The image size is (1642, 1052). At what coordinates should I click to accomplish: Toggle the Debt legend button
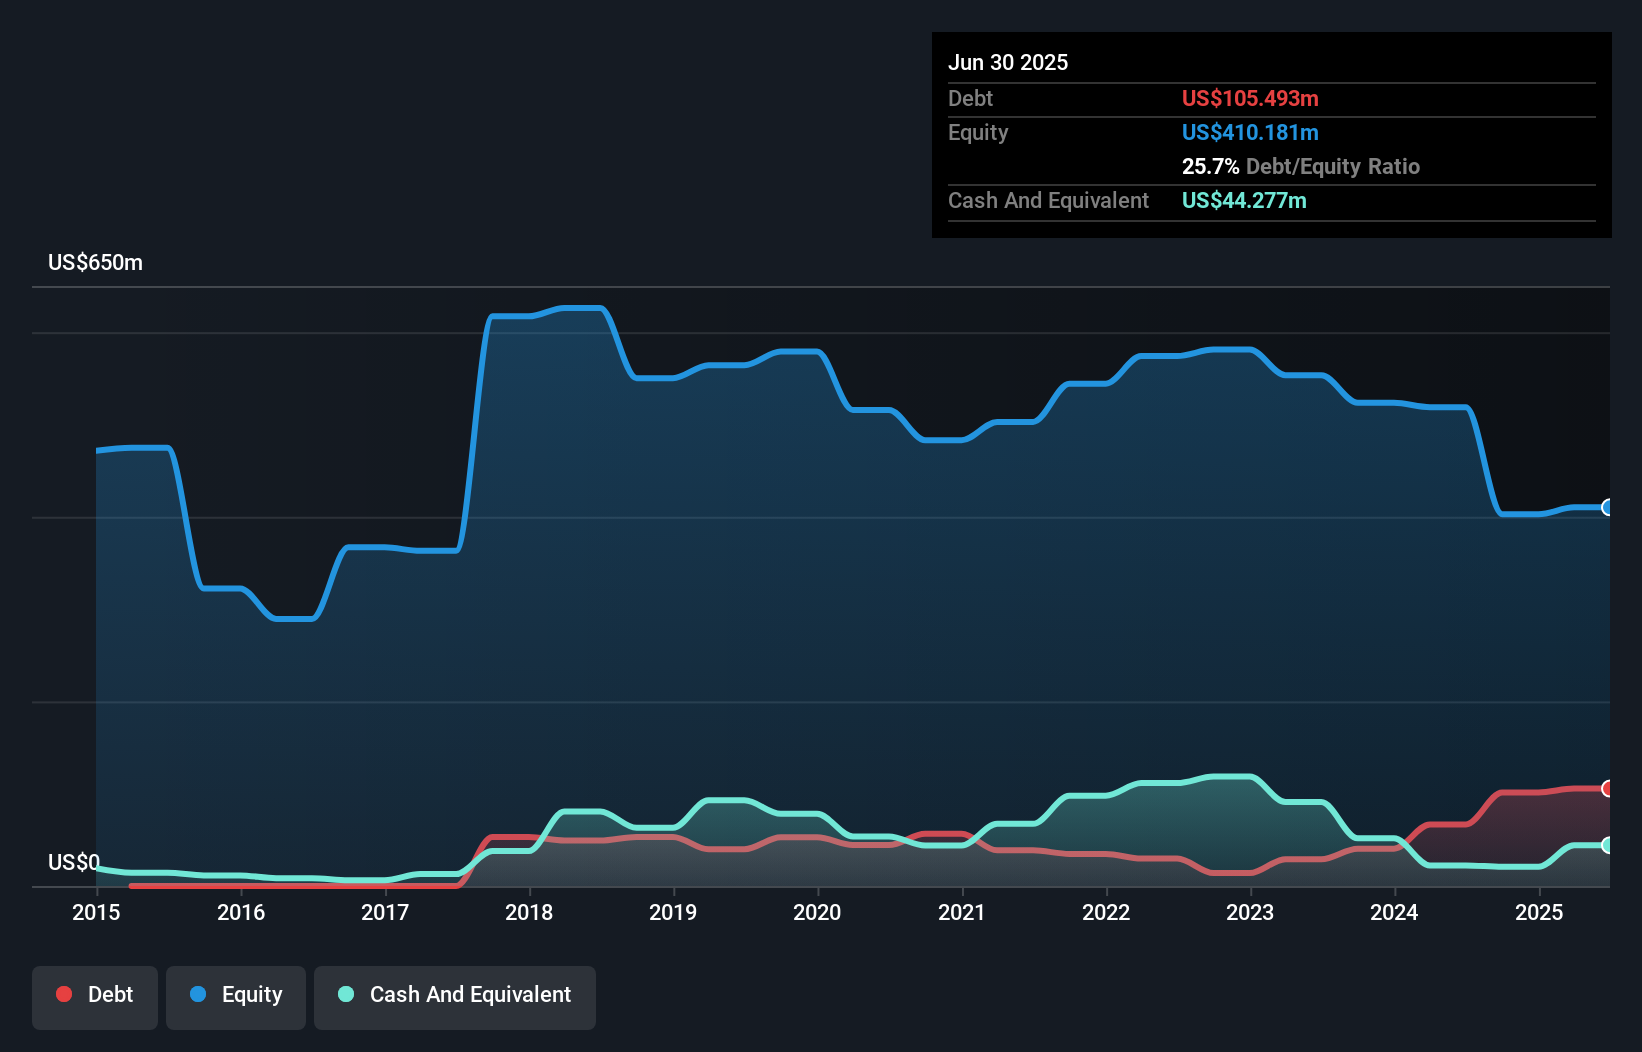pos(95,995)
